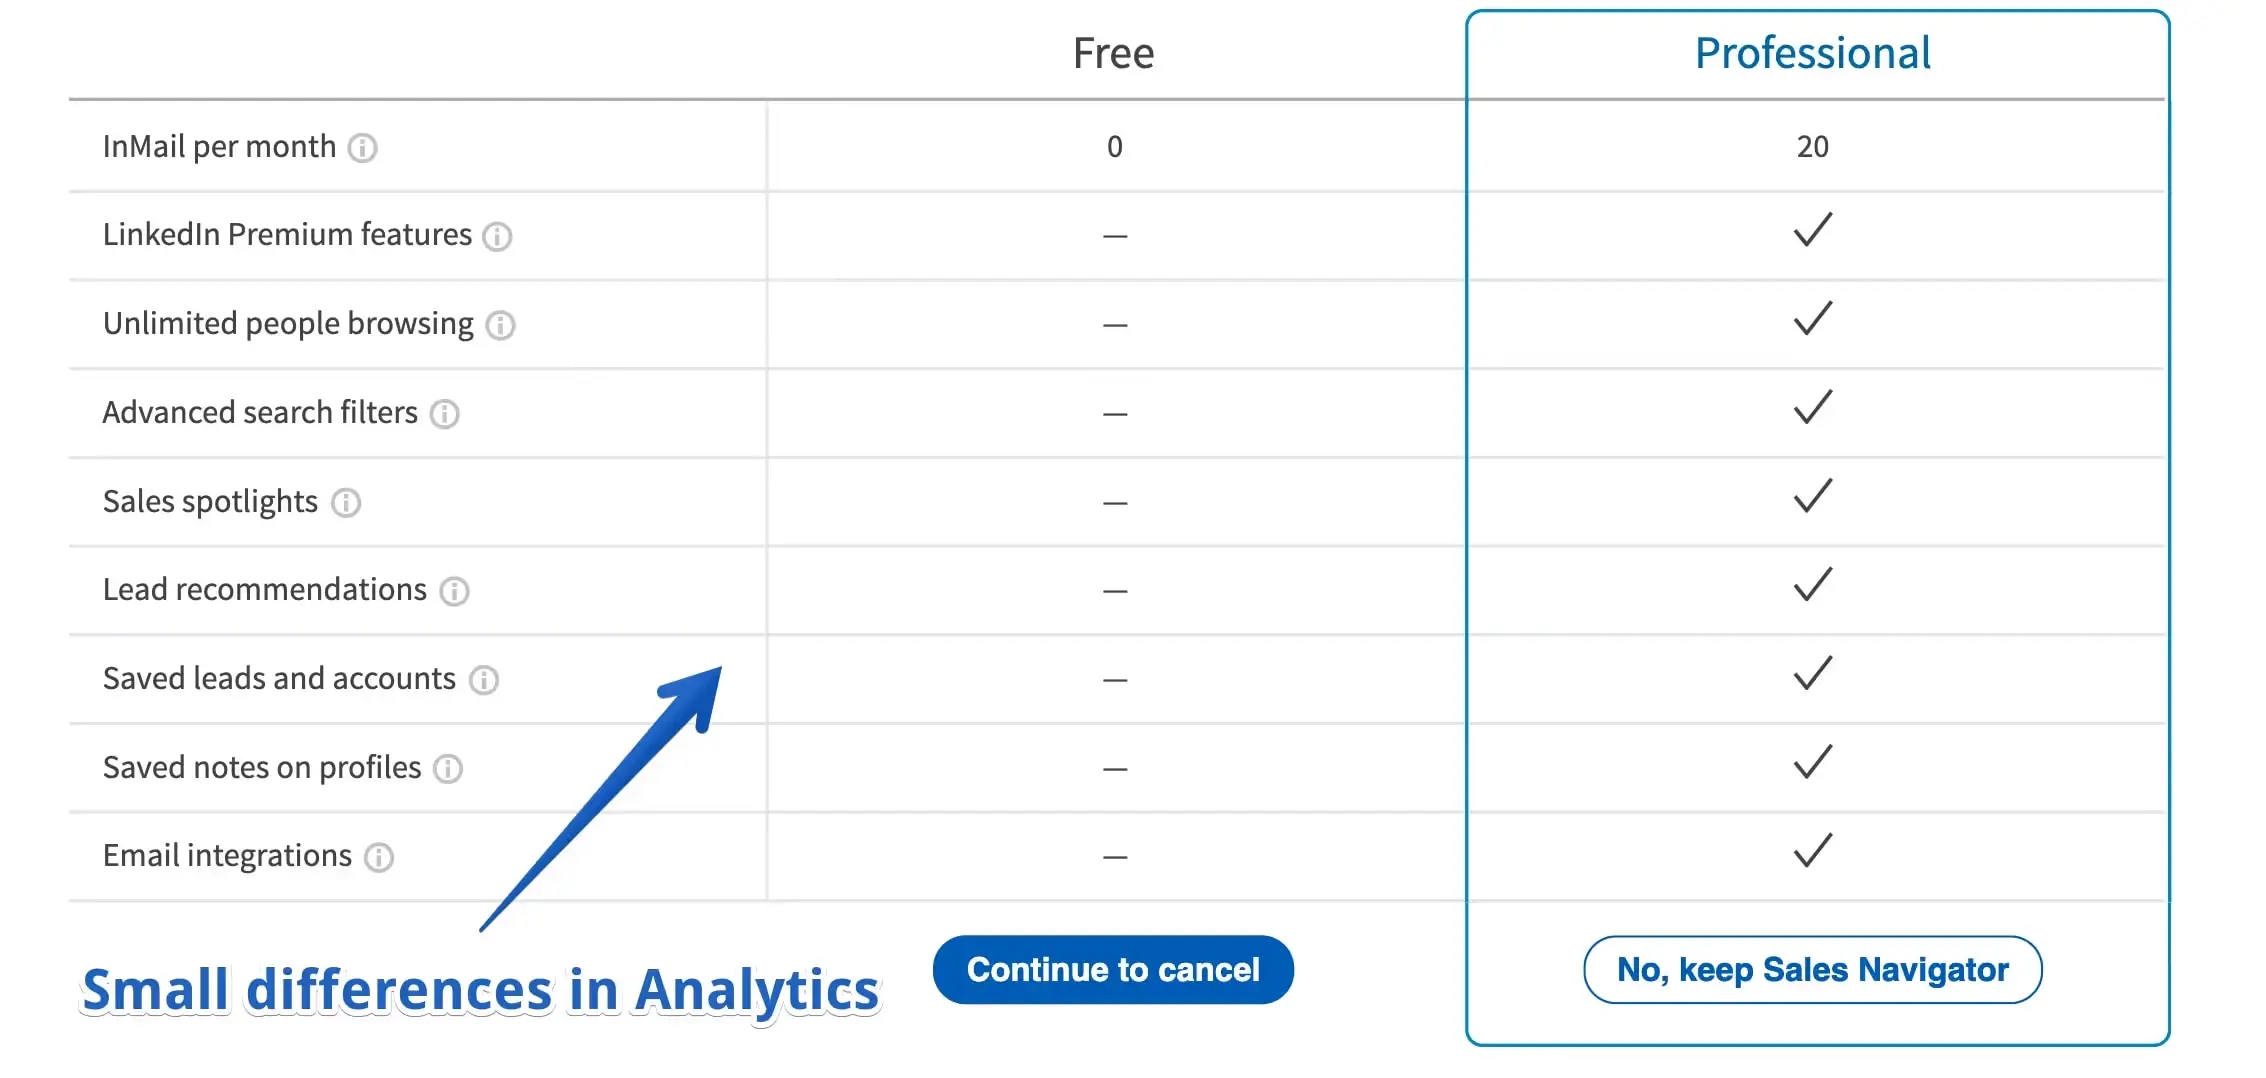Screen dimensions: 2266x1078
Task: Open the Unlimited people browsing info icon
Action: pyautogui.click(x=501, y=325)
